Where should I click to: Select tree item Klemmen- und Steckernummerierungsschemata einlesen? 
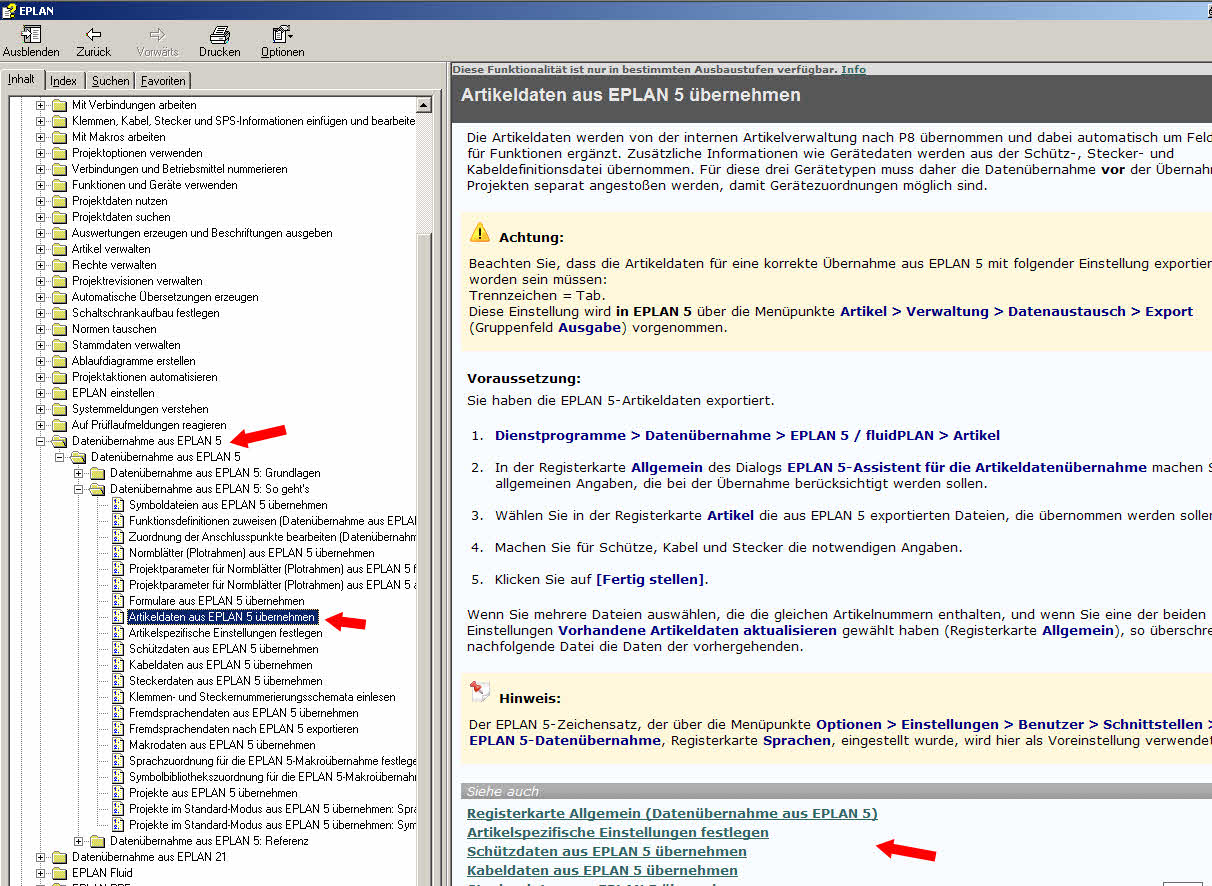(262, 697)
